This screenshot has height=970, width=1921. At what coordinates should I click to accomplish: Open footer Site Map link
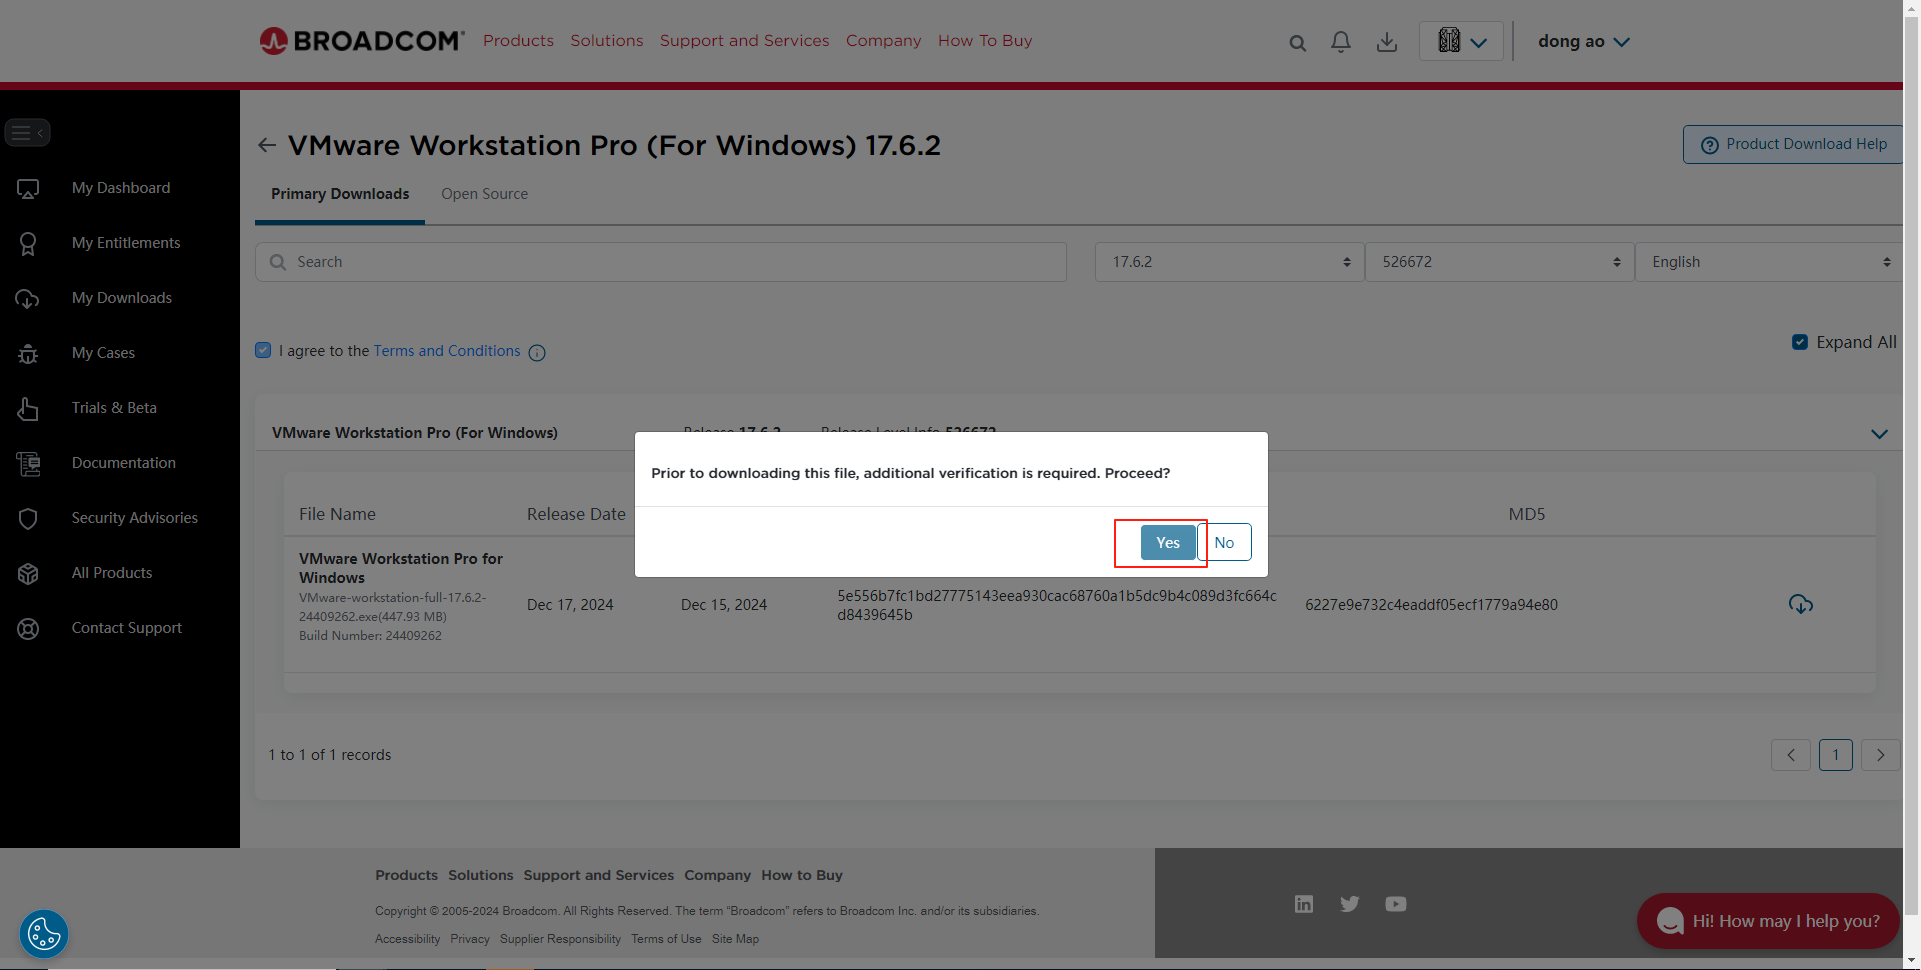click(x=735, y=939)
